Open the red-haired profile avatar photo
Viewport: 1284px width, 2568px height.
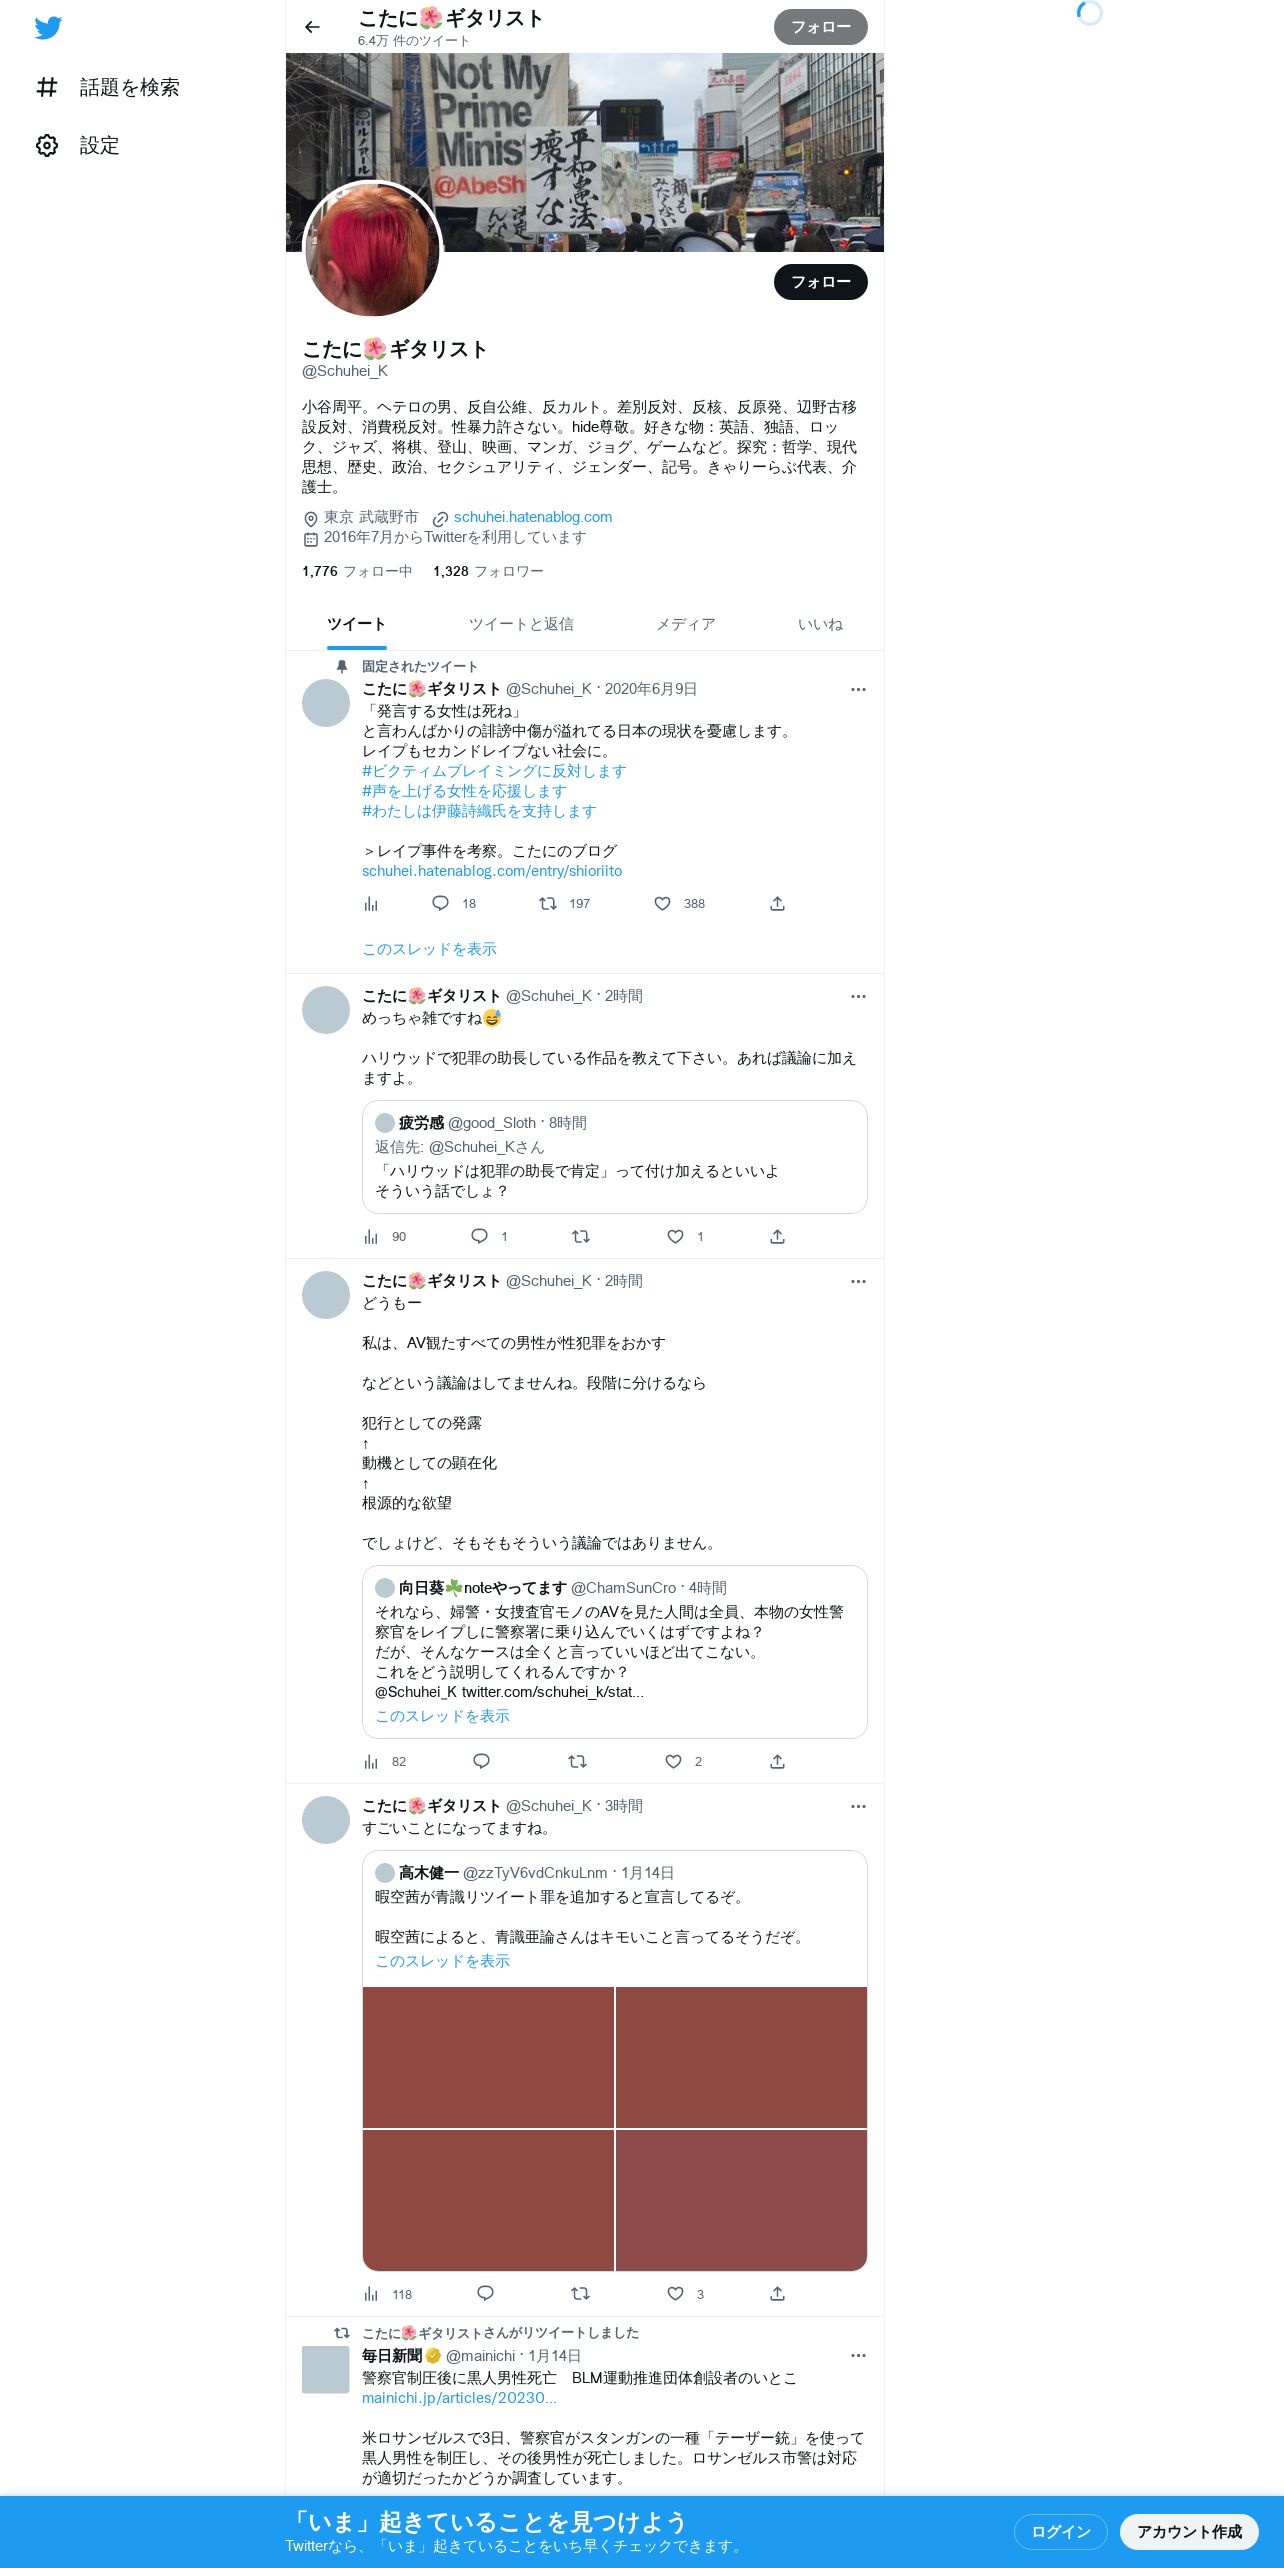pos(372,250)
